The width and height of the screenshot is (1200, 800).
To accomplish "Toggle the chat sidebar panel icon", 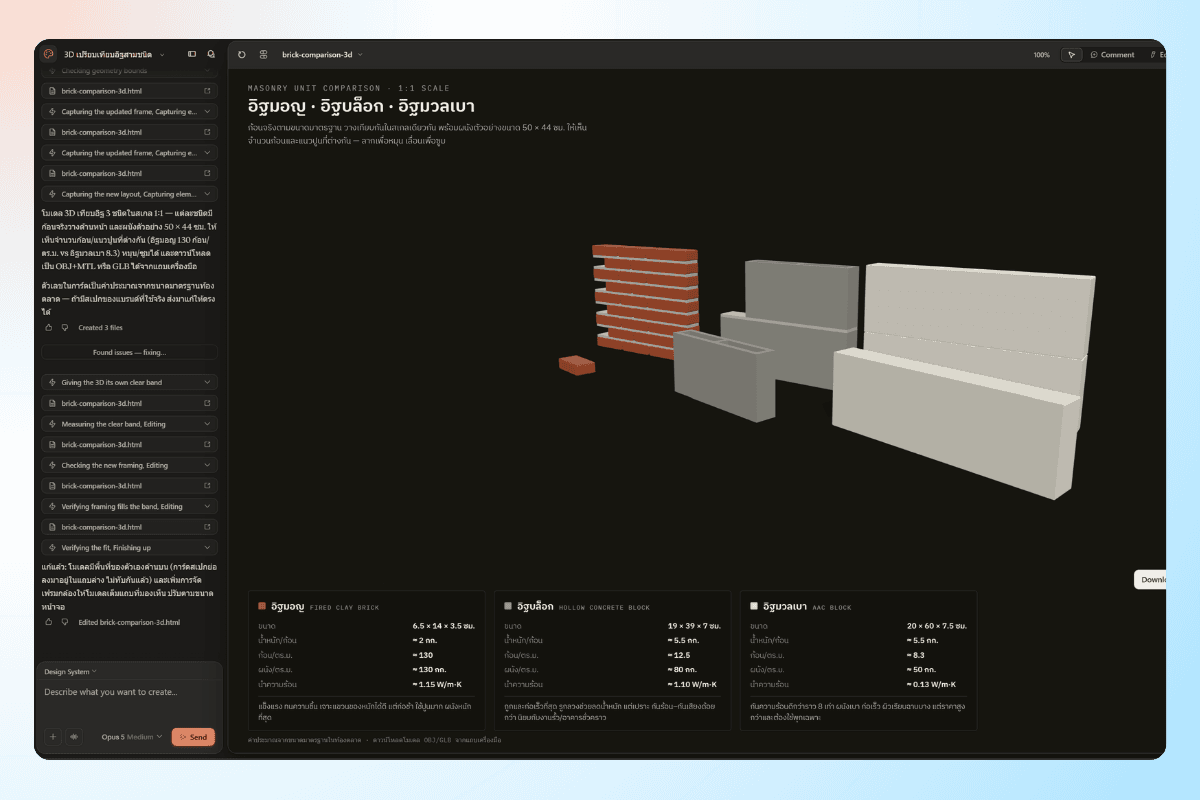I will tap(192, 54).
